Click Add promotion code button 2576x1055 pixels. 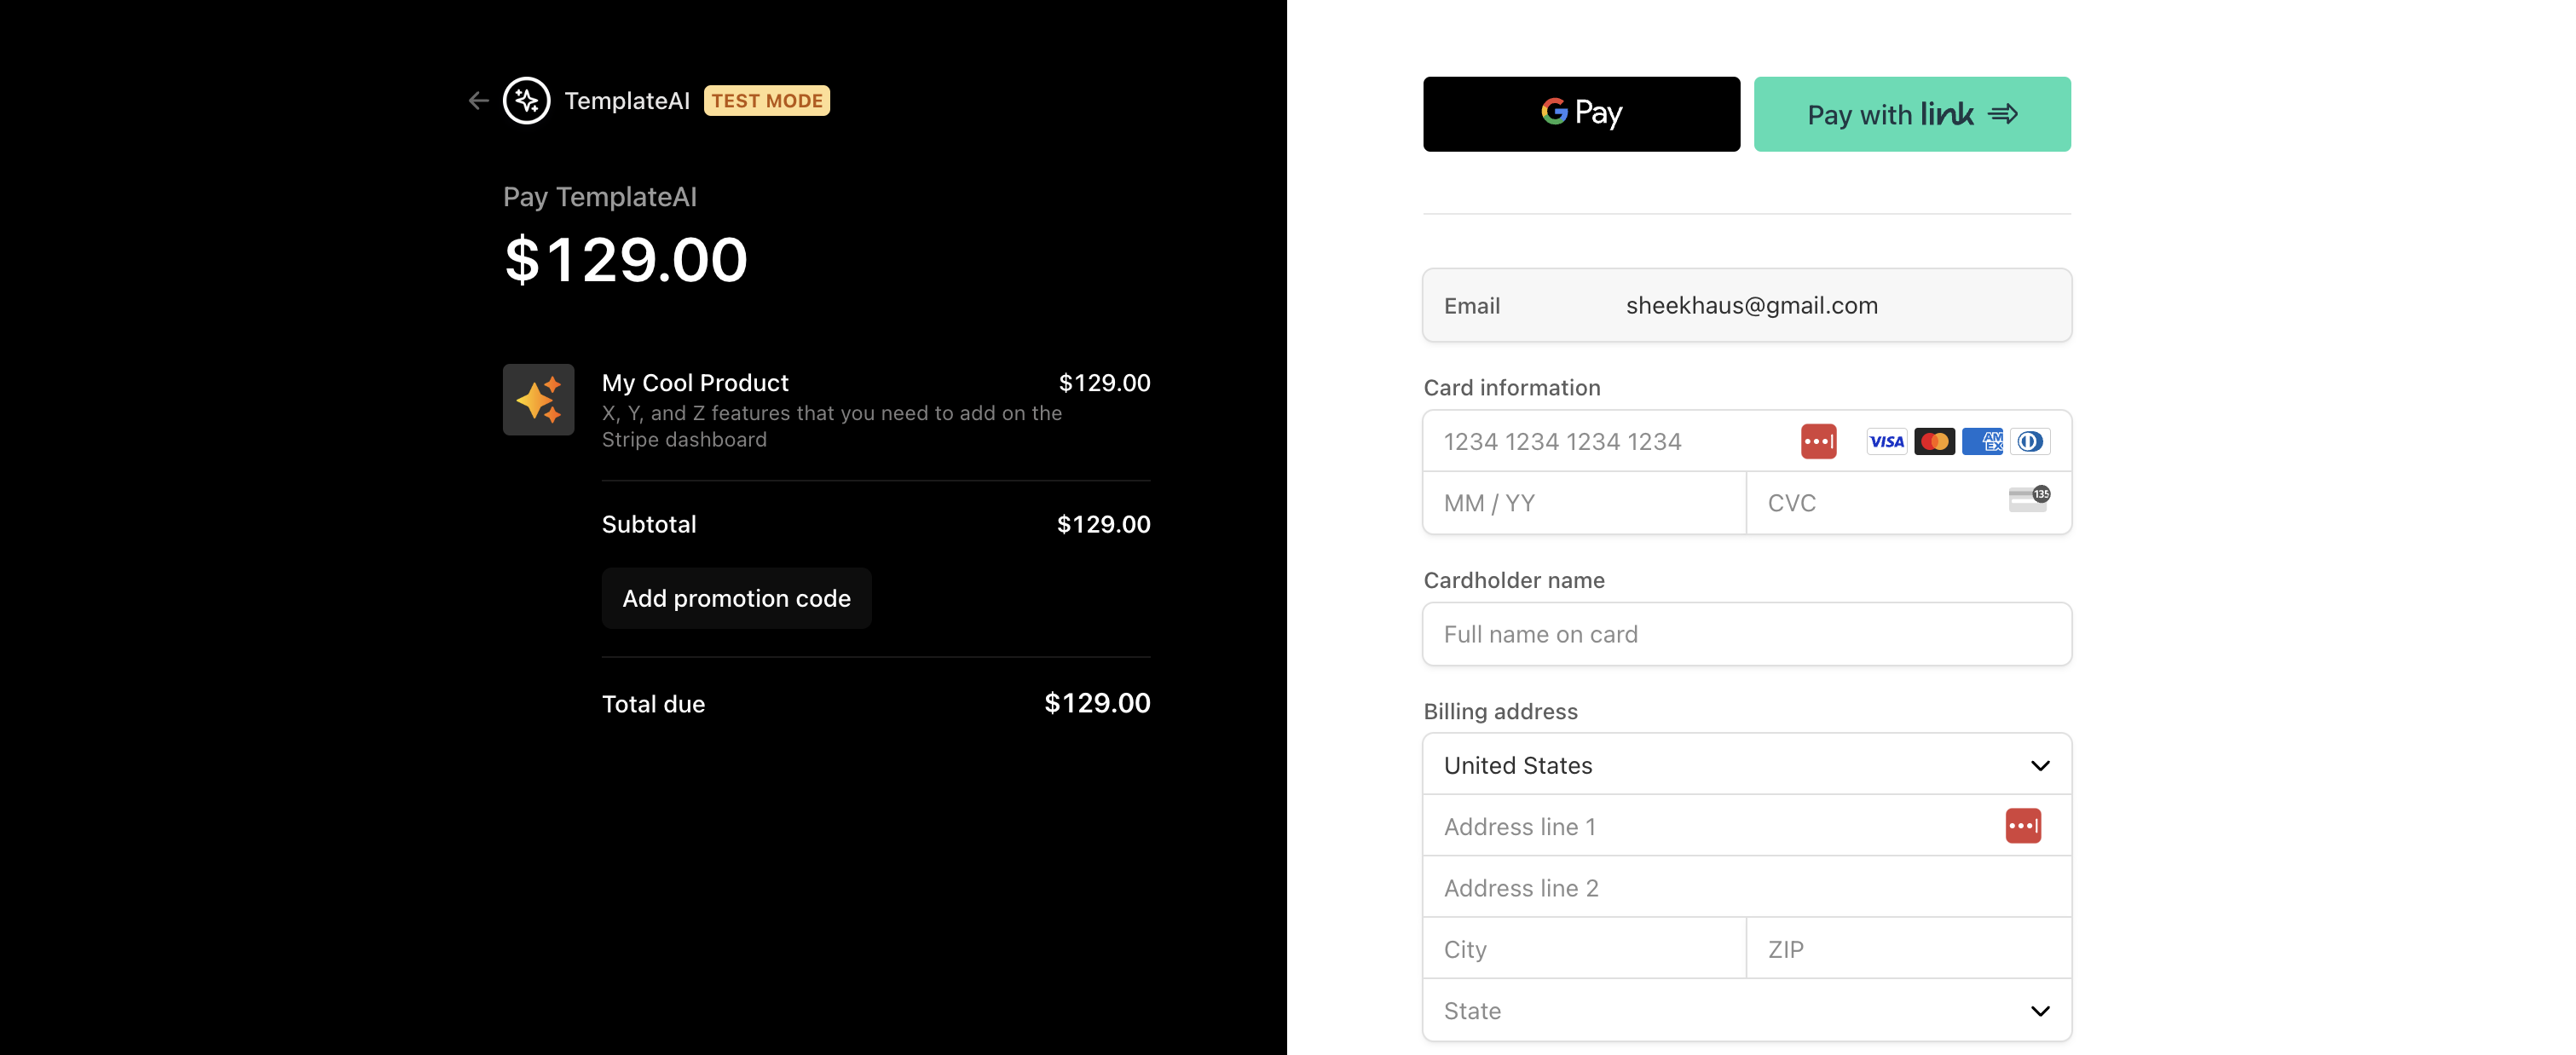736,598
